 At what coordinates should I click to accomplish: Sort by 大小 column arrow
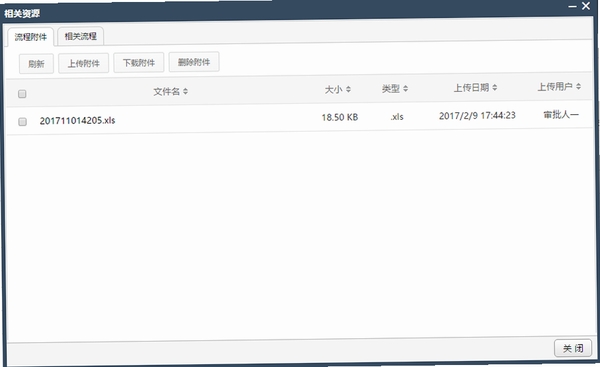(x=348, y=89)
